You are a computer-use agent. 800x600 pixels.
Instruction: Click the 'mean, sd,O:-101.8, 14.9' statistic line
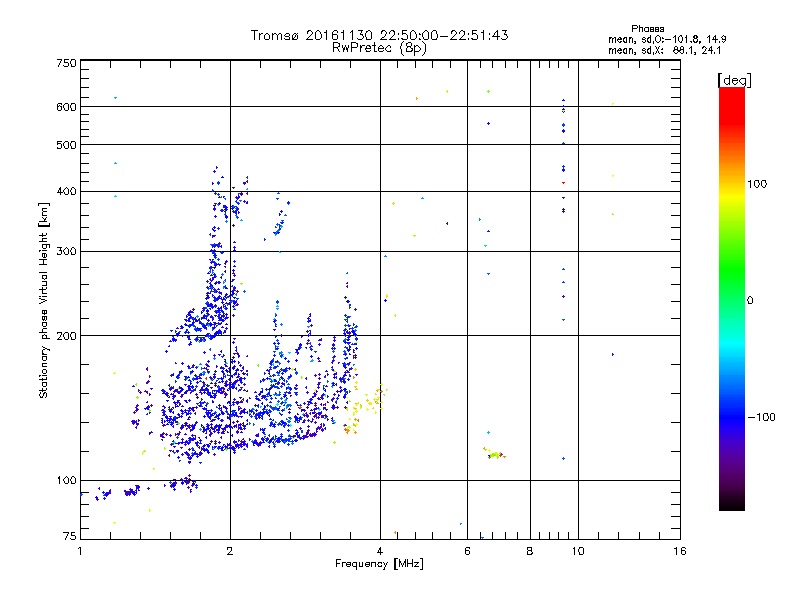tap(667, 39)
